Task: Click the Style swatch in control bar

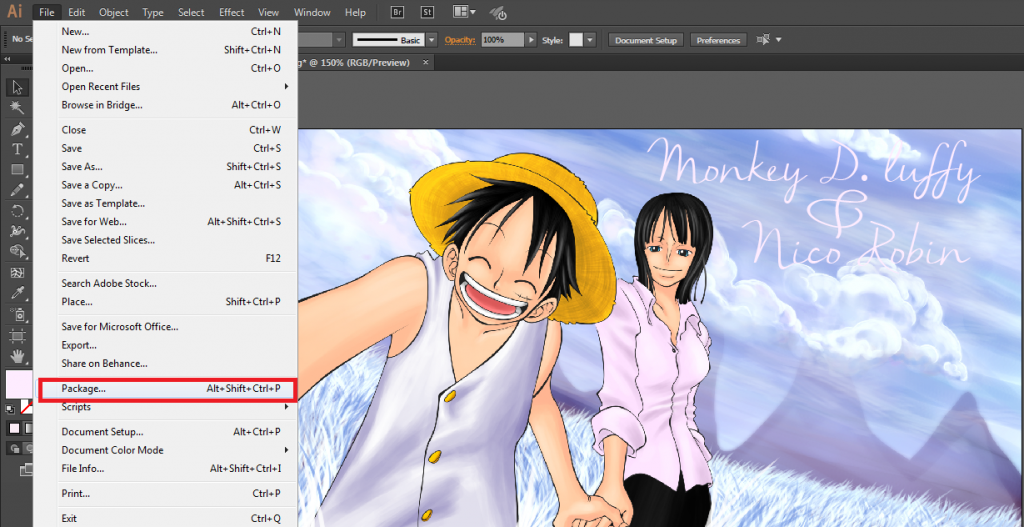Action: click(x=575, y=40)
